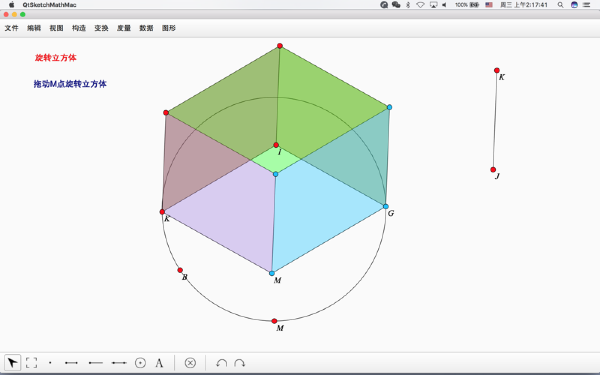Click the red title text 旋转立方体

click(55, 57)
